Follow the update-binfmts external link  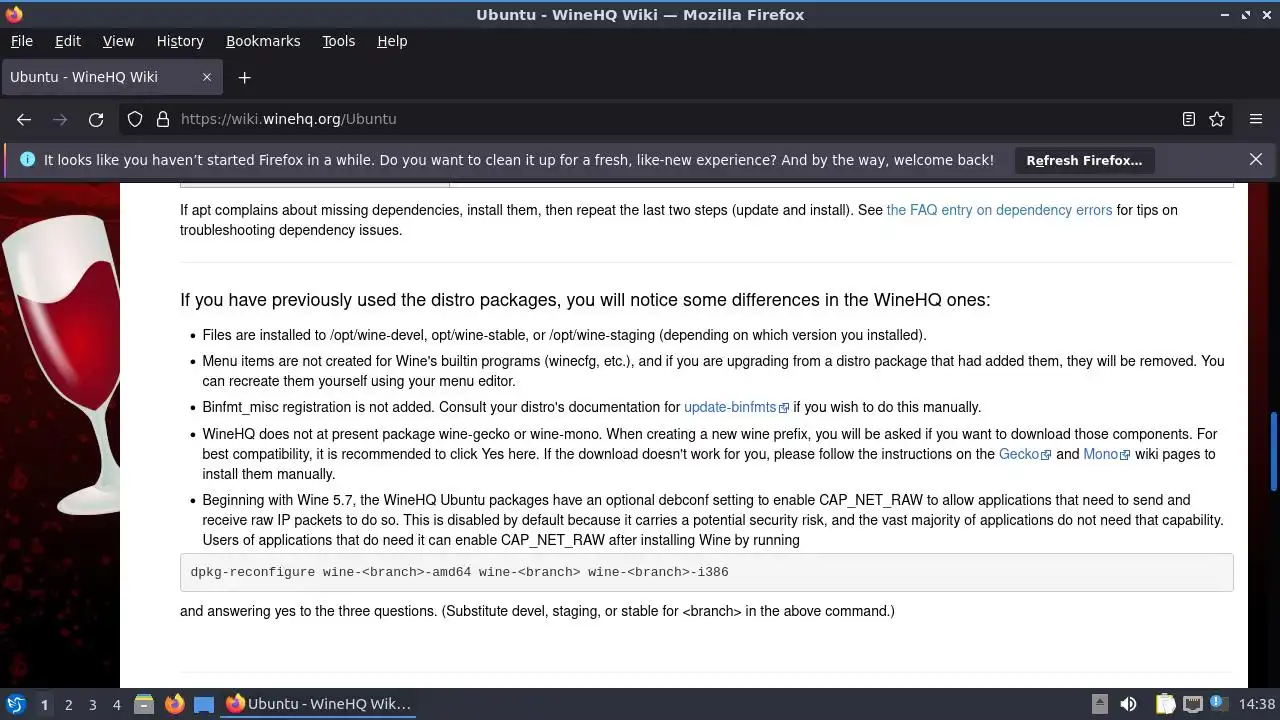736,407
